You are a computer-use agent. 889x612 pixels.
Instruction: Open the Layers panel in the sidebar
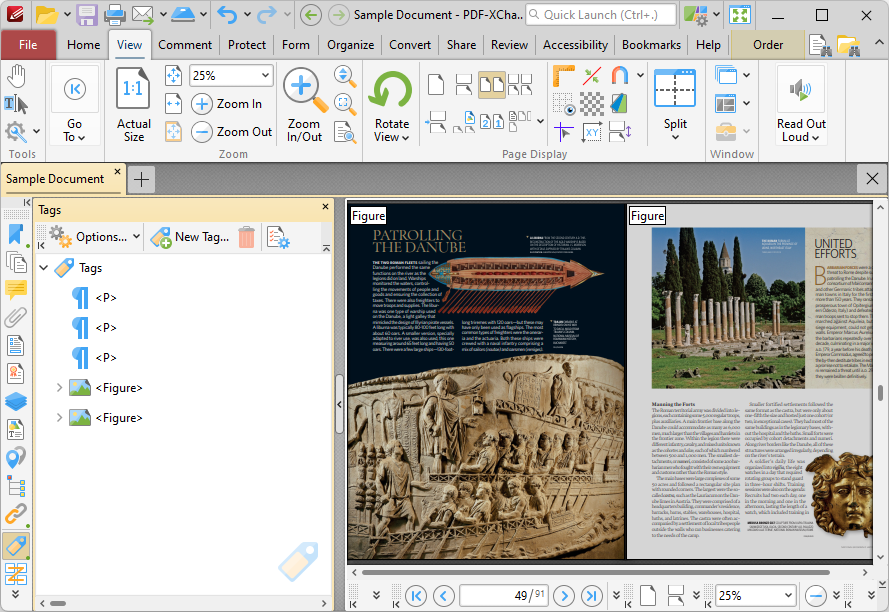click(x=15, y=402)
